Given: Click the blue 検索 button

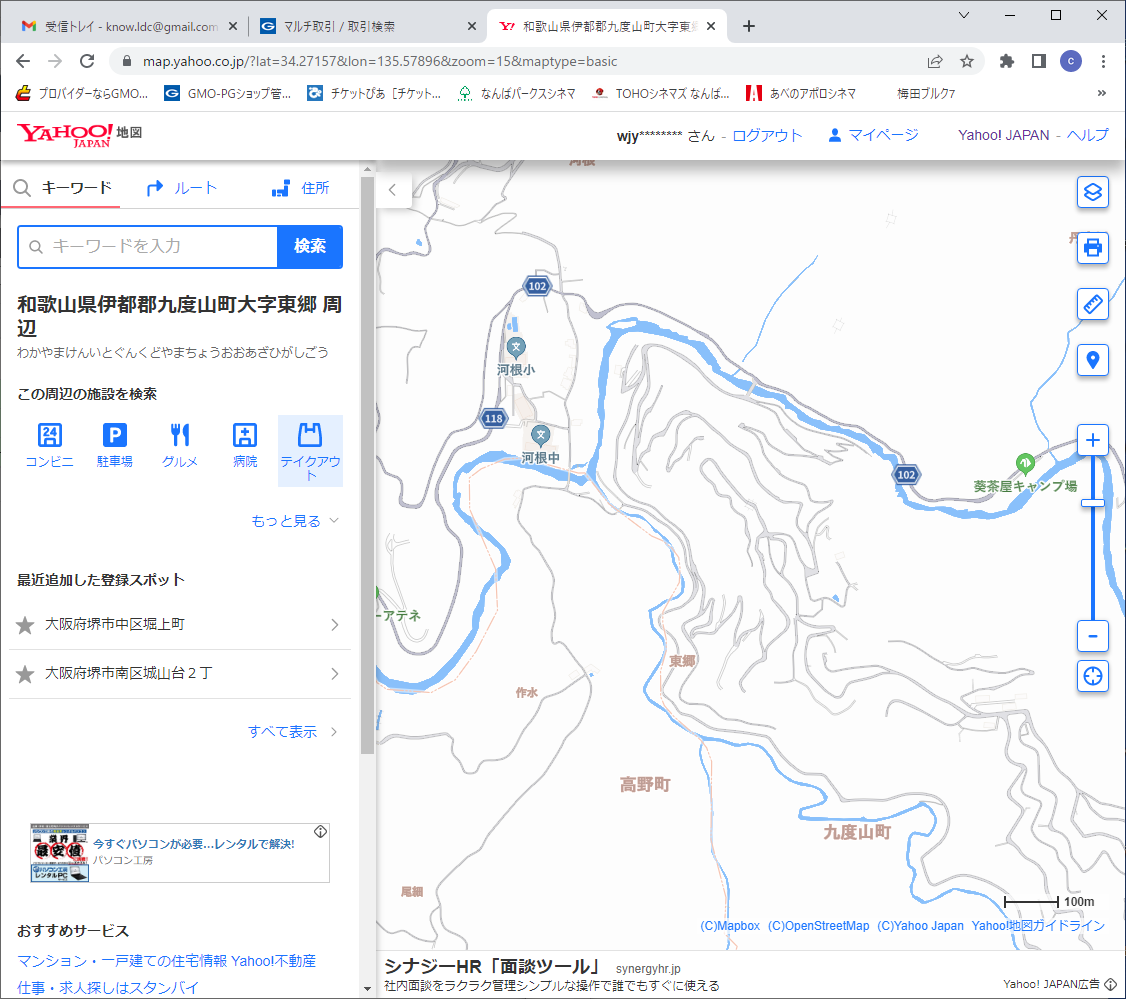Looking at the screenshot, I should coord(310,247).
